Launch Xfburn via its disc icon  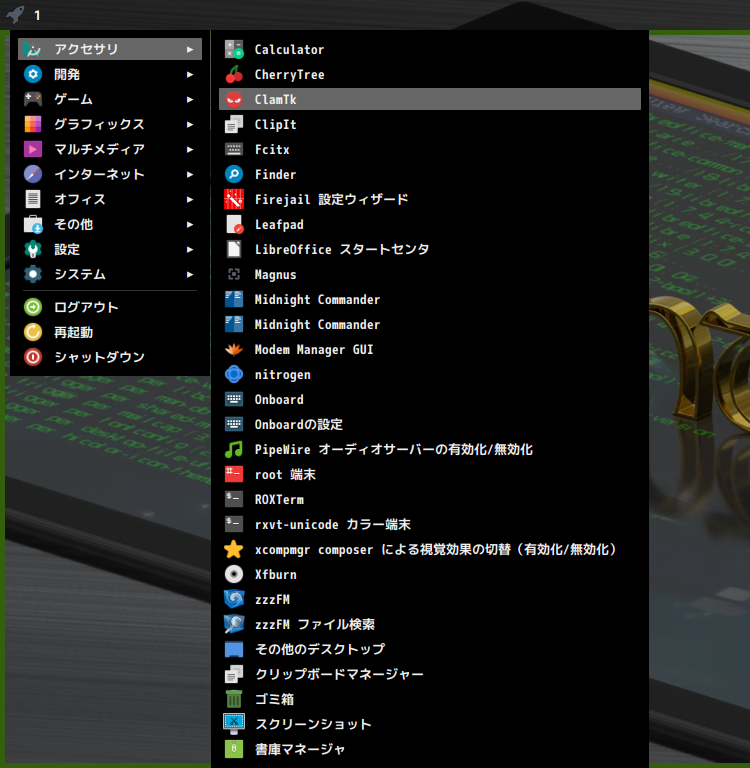234,574
